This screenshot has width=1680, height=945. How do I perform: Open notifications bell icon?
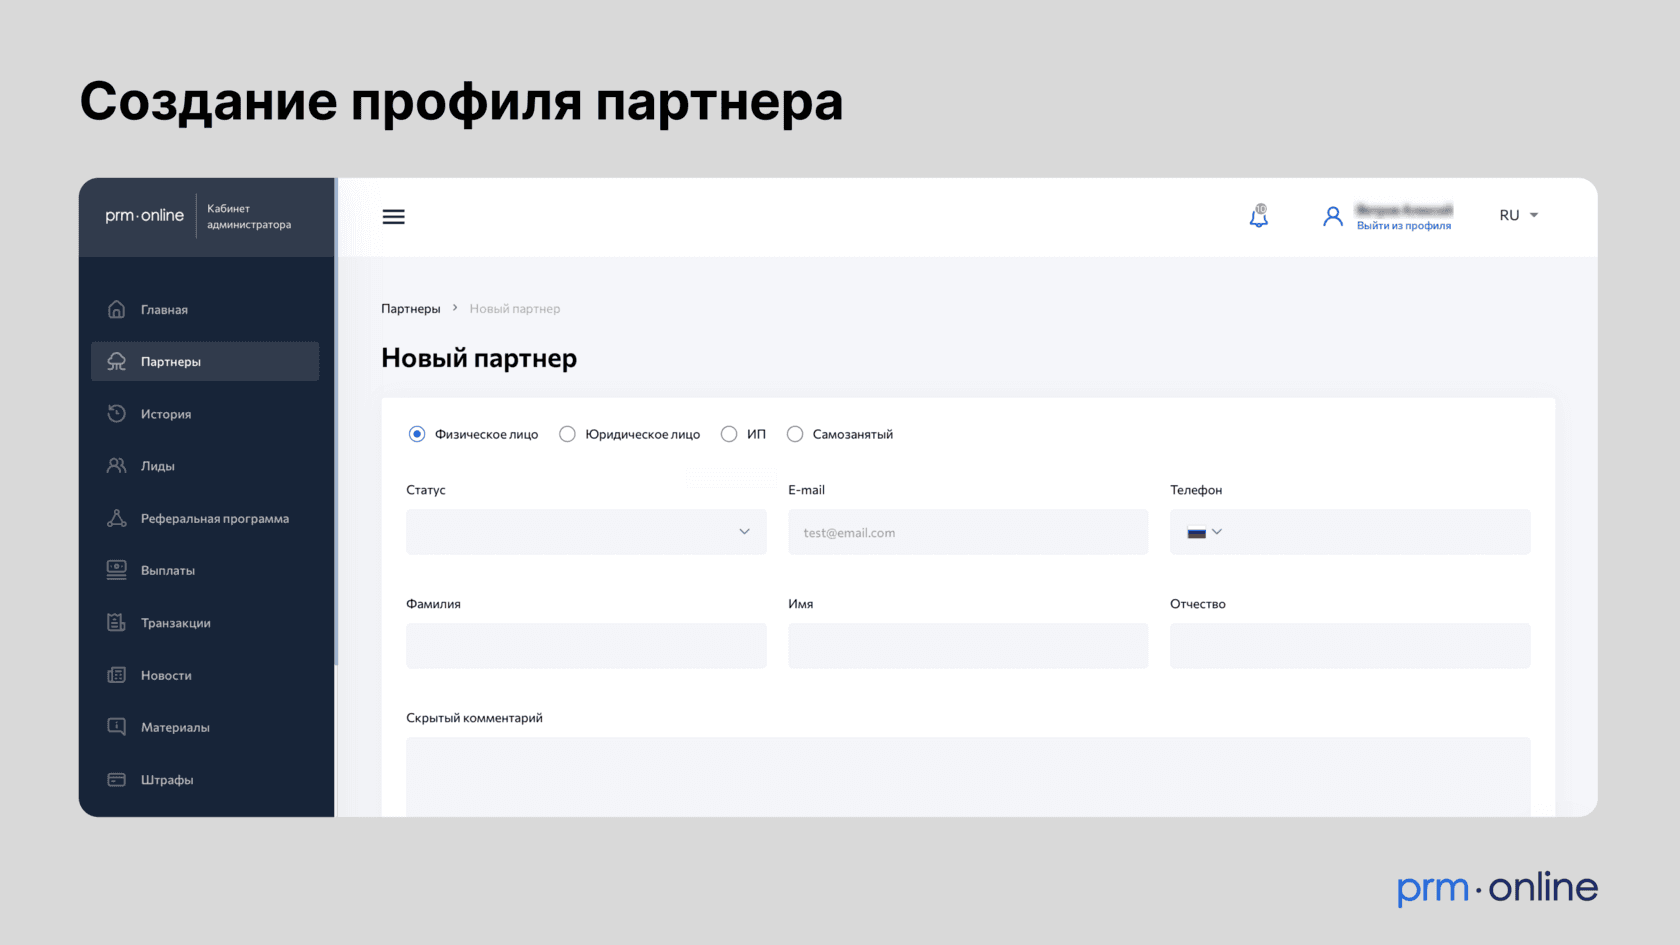coord(1258,216)
